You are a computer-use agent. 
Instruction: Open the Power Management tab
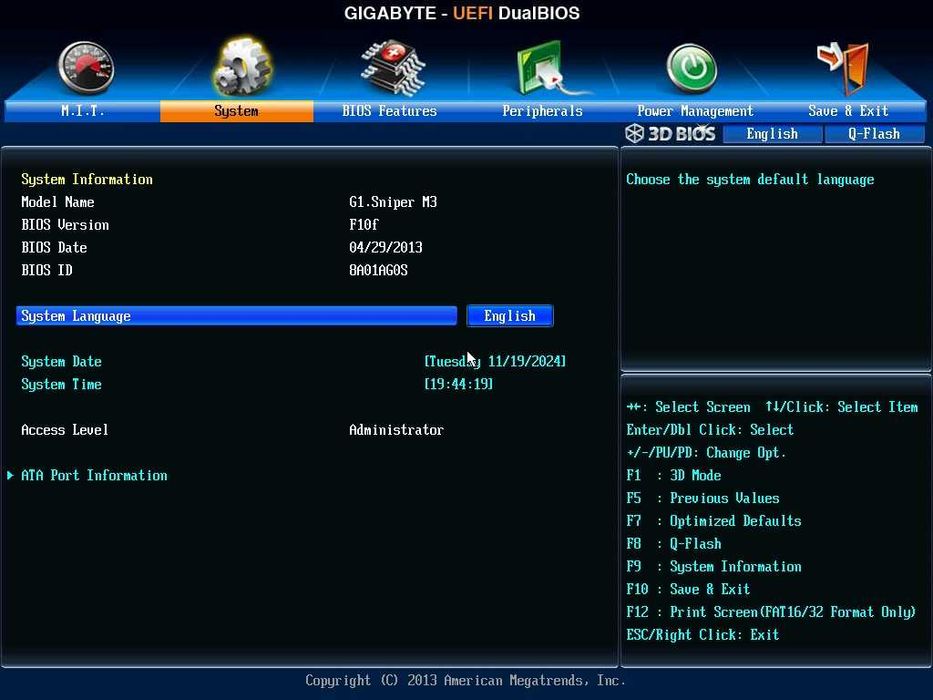(695, 111)
